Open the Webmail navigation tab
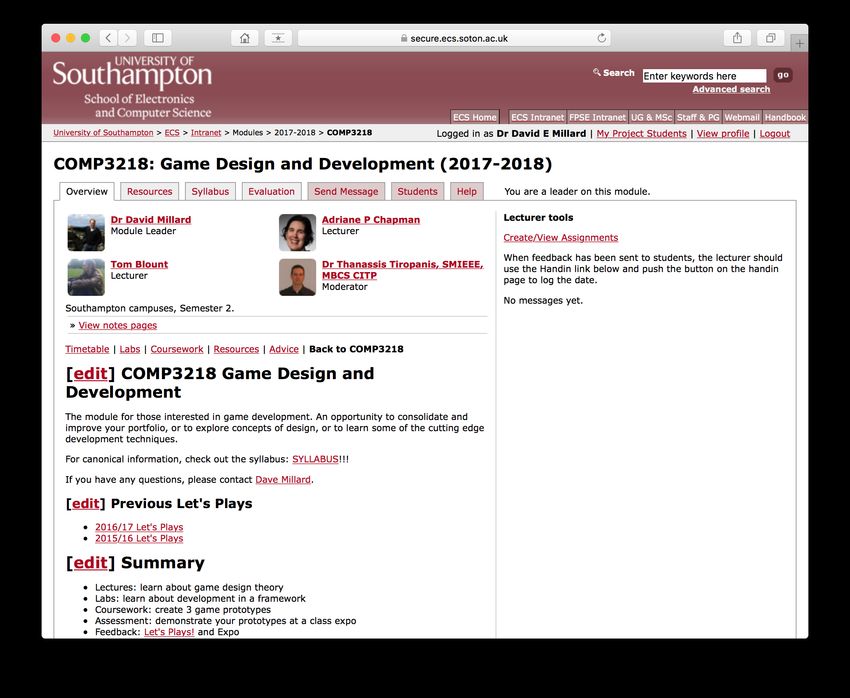This screenshot has width=850, height=698. pyautogui.click(x=742, y=117)
